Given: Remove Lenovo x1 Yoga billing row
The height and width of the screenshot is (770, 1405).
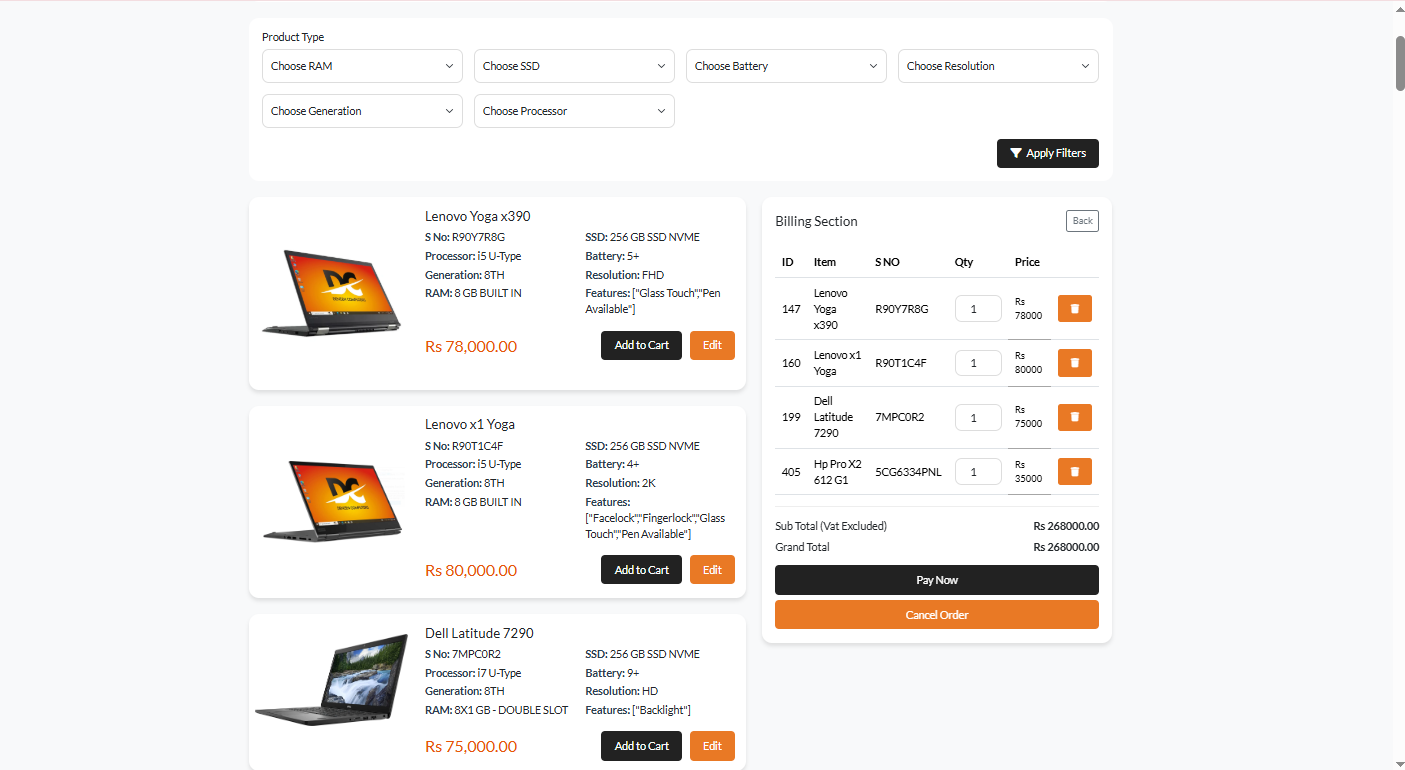Looking at the screenshot, I should tap(1074, 362).
